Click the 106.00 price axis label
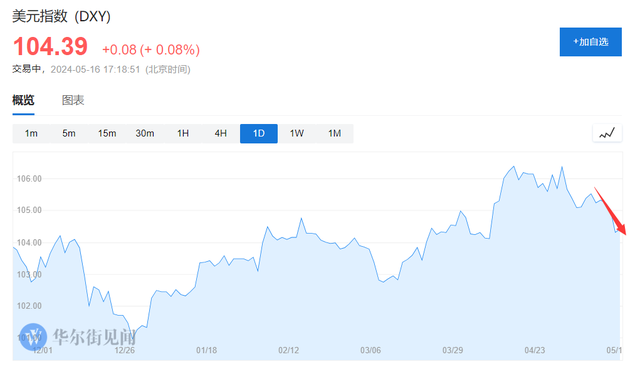Viewport: 640px width, 367px height. point(29,179)
